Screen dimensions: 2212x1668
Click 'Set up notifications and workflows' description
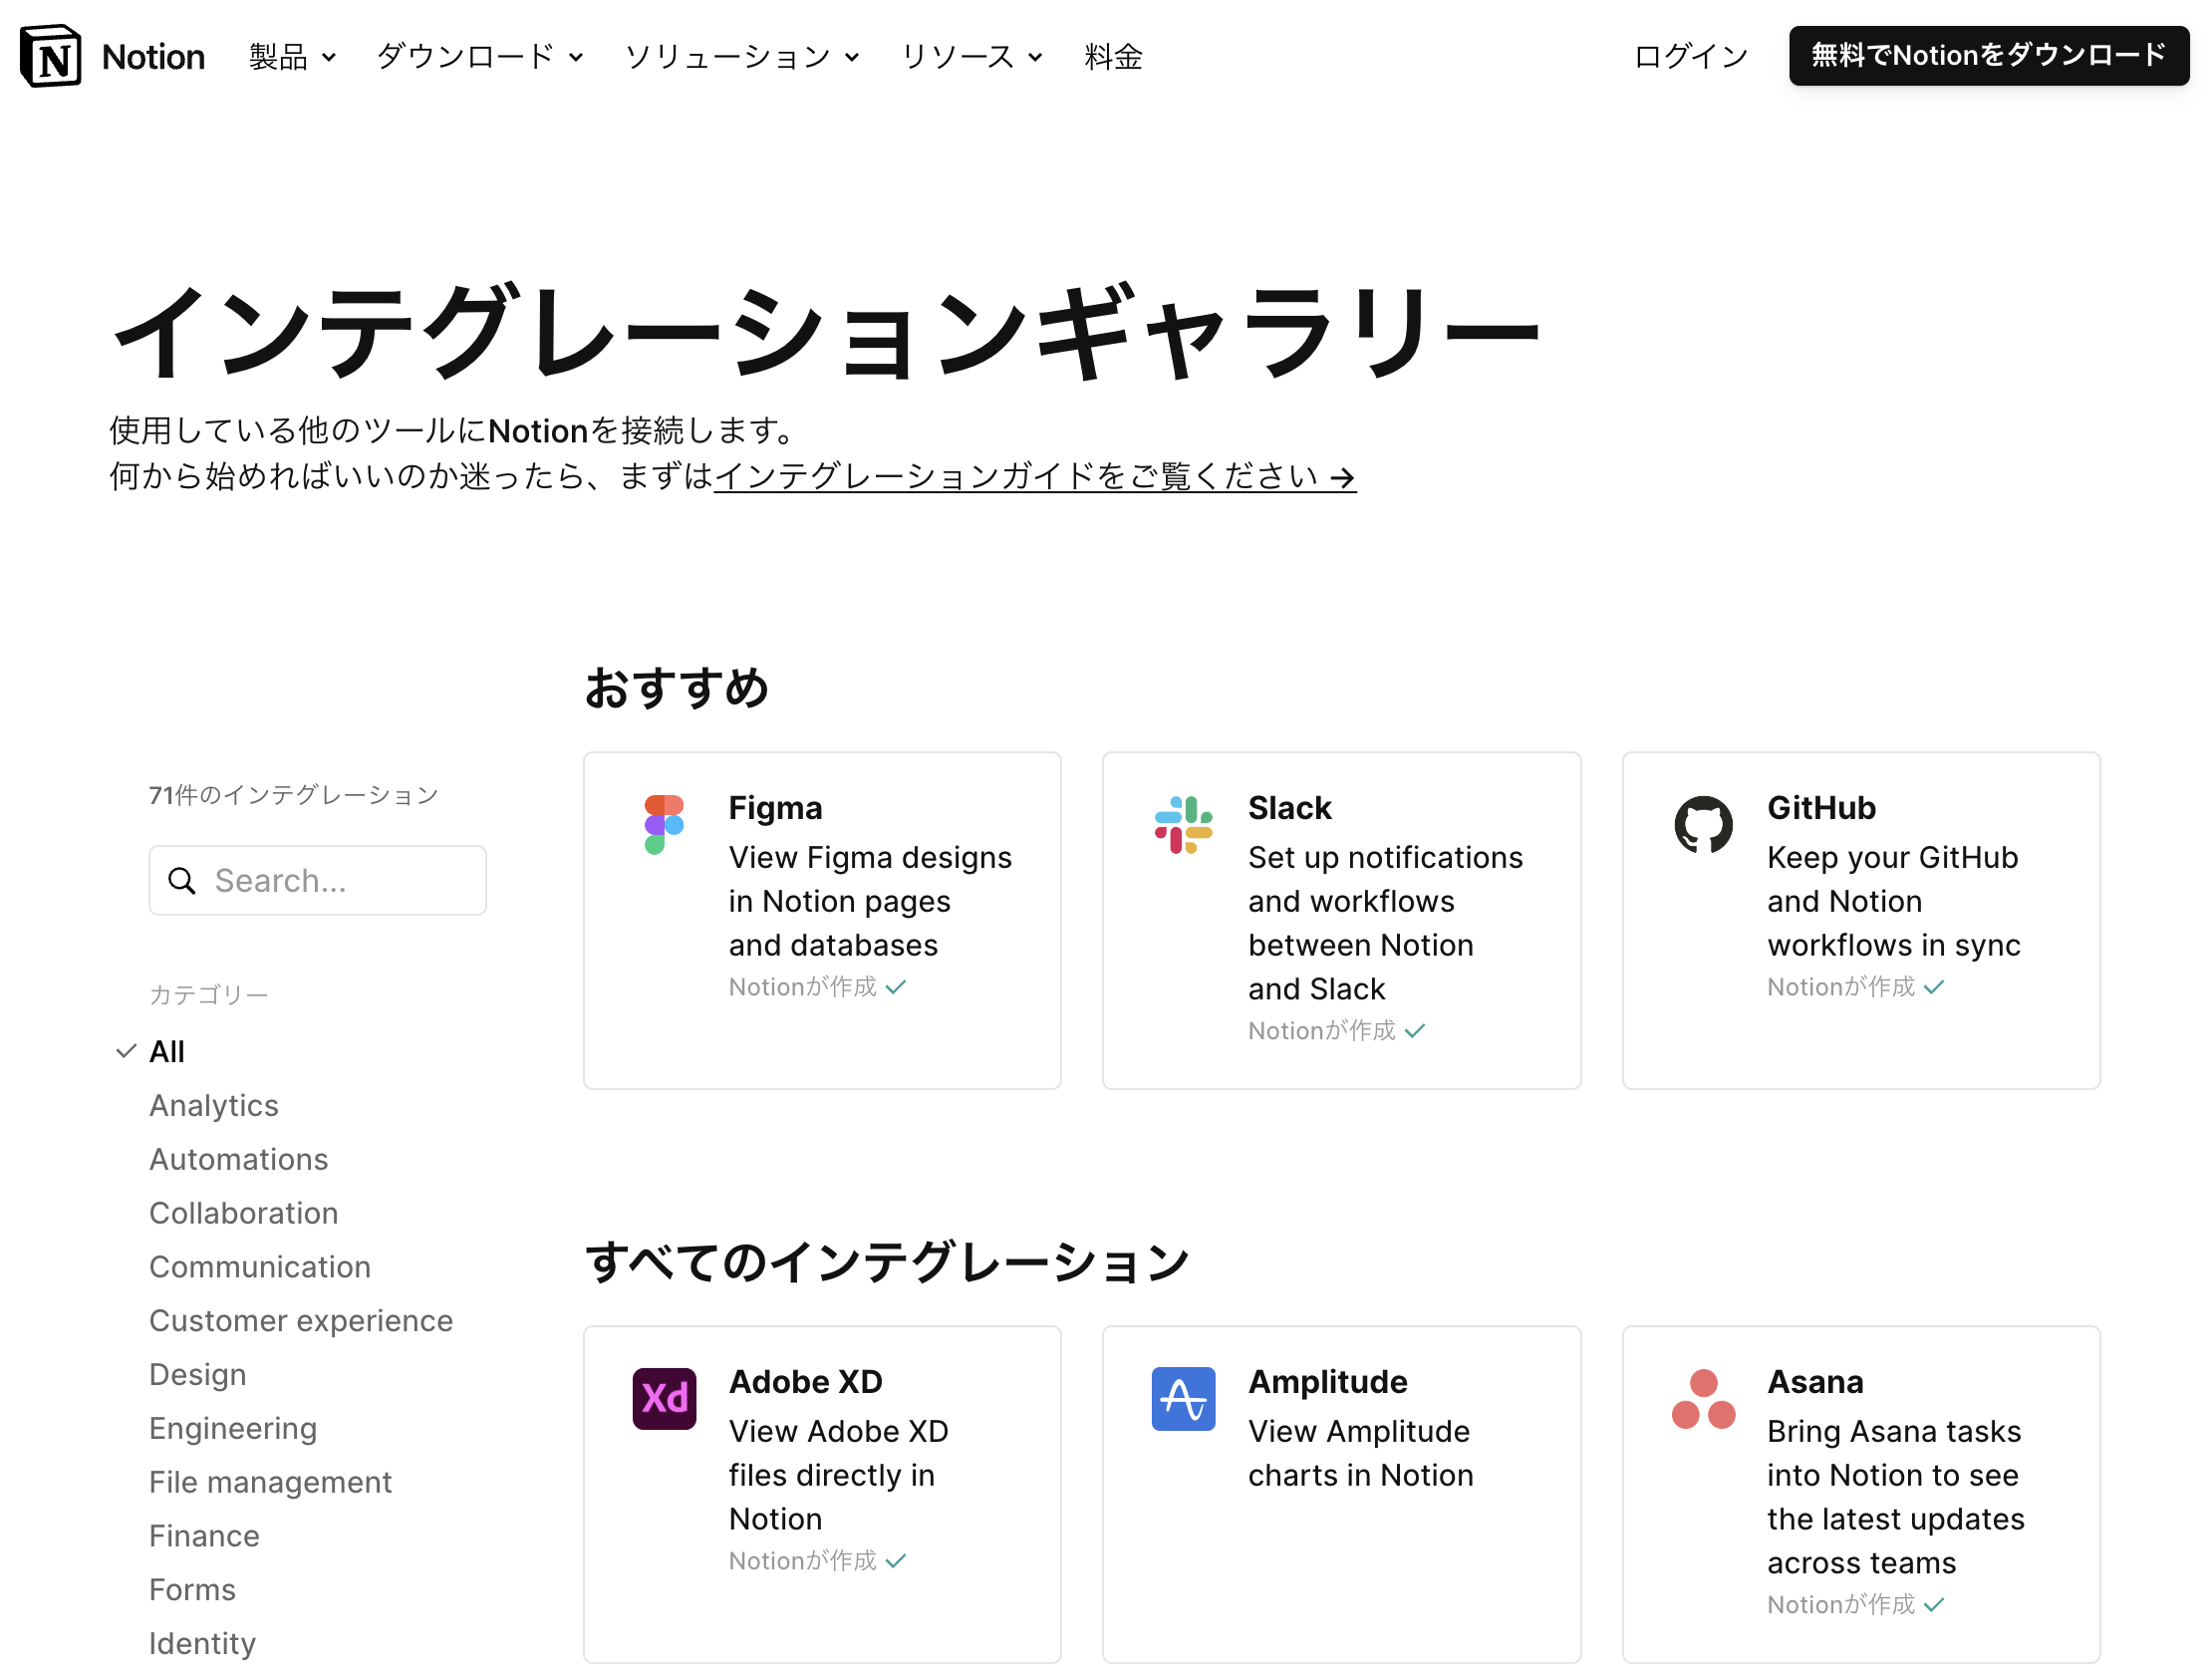pos(1385,923)
